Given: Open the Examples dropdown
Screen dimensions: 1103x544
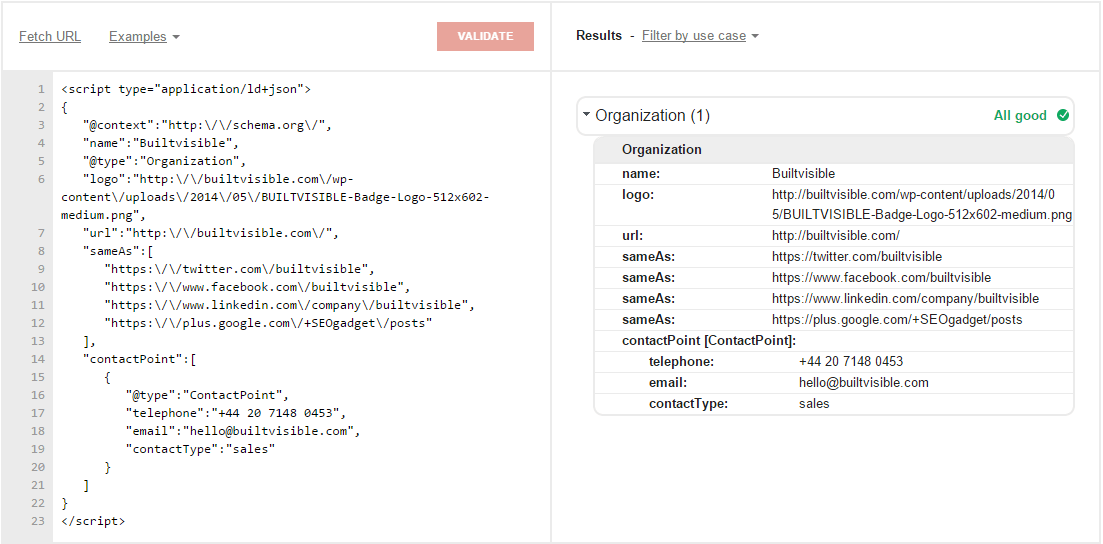Looking at the screenshot, I should [144, 37].
